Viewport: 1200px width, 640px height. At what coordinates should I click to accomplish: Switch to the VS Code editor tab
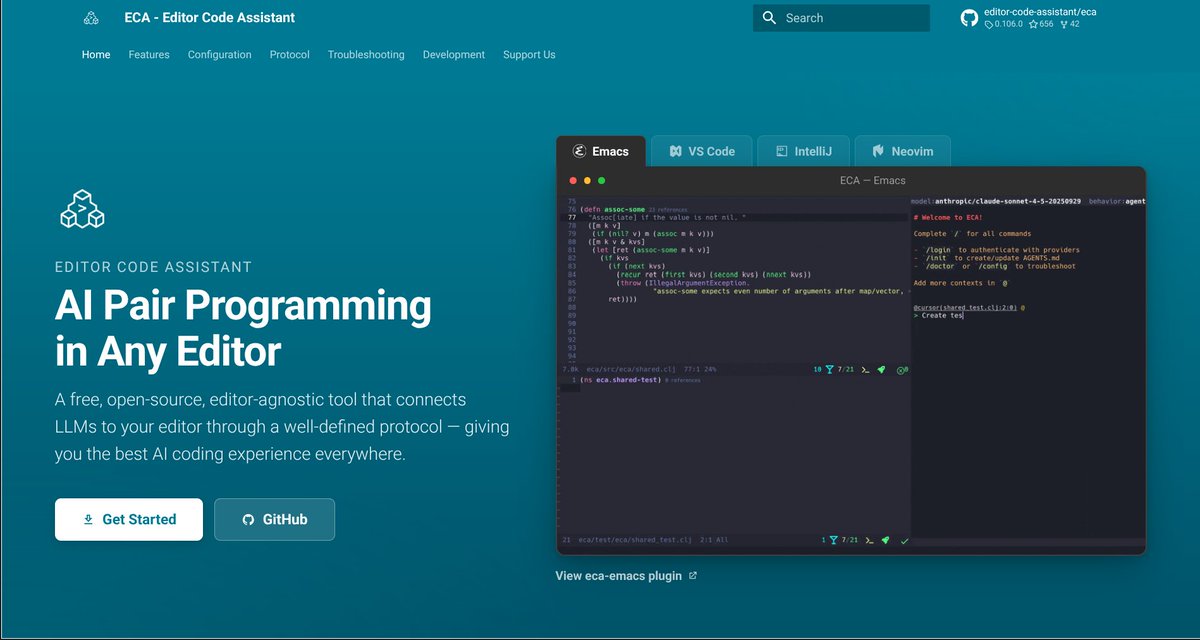[701, 151]
